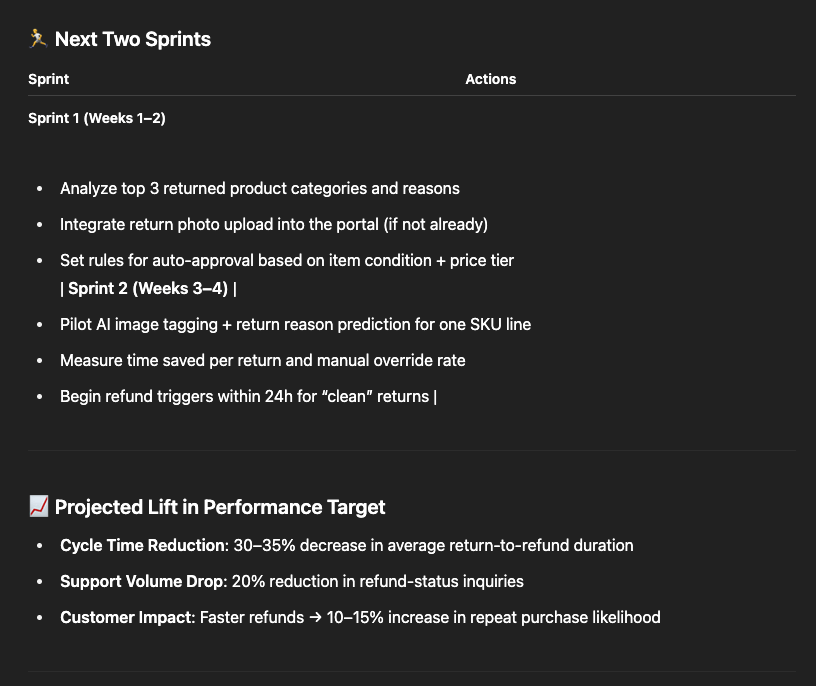This screenshot has height=686, width=816.
Task: Select the Actions column header
Action: [x=491, y=79]
